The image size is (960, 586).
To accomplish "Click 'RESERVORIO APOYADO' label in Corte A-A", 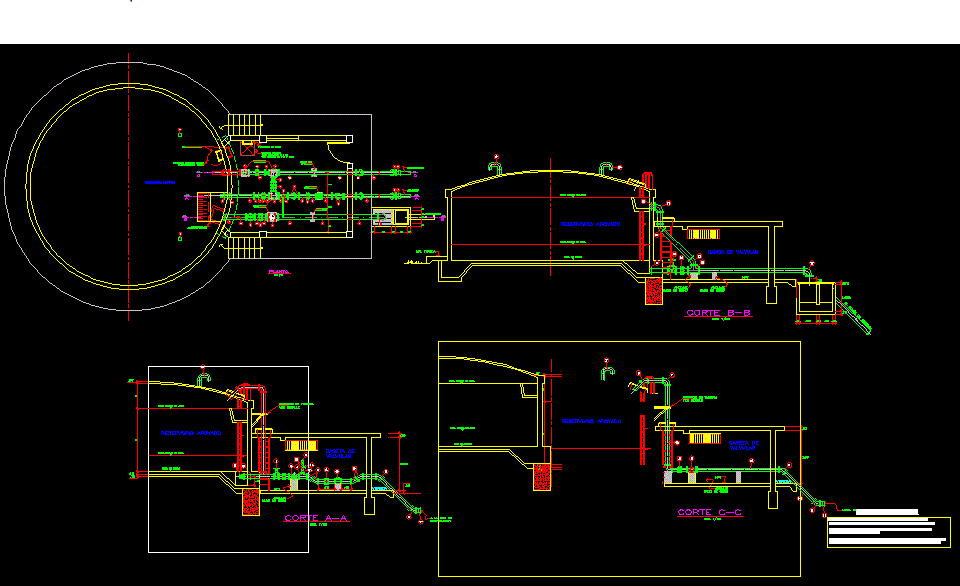I will tap(191, 433).
